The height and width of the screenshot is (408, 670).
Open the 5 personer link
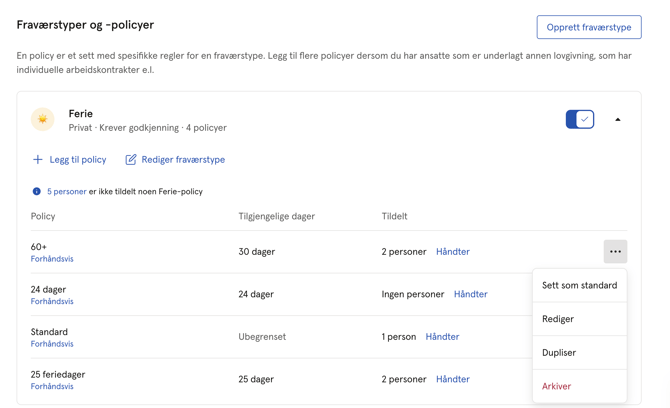(67, 191)
